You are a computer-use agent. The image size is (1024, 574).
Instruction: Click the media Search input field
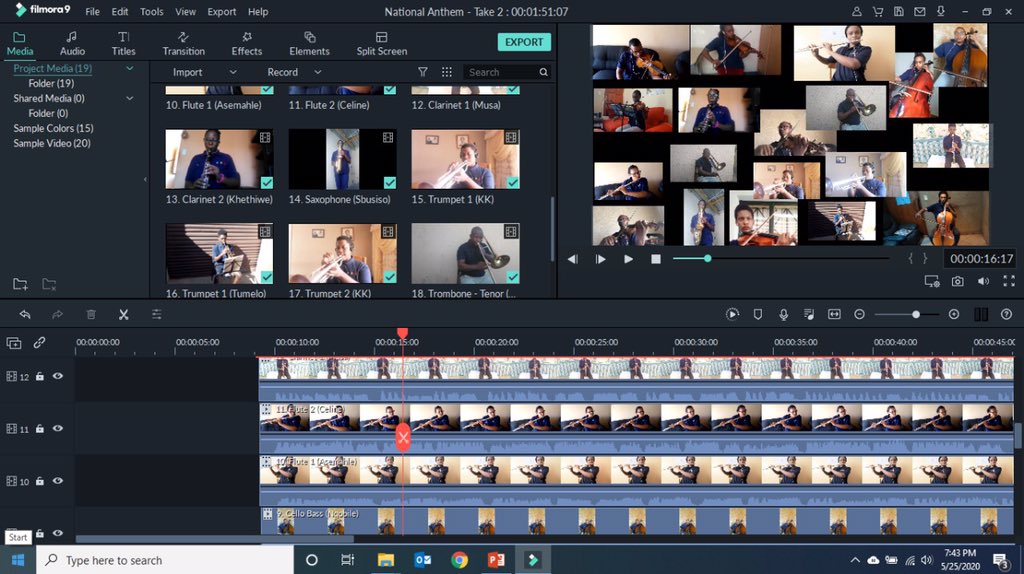pyautogui.click(x=506, y=72)
